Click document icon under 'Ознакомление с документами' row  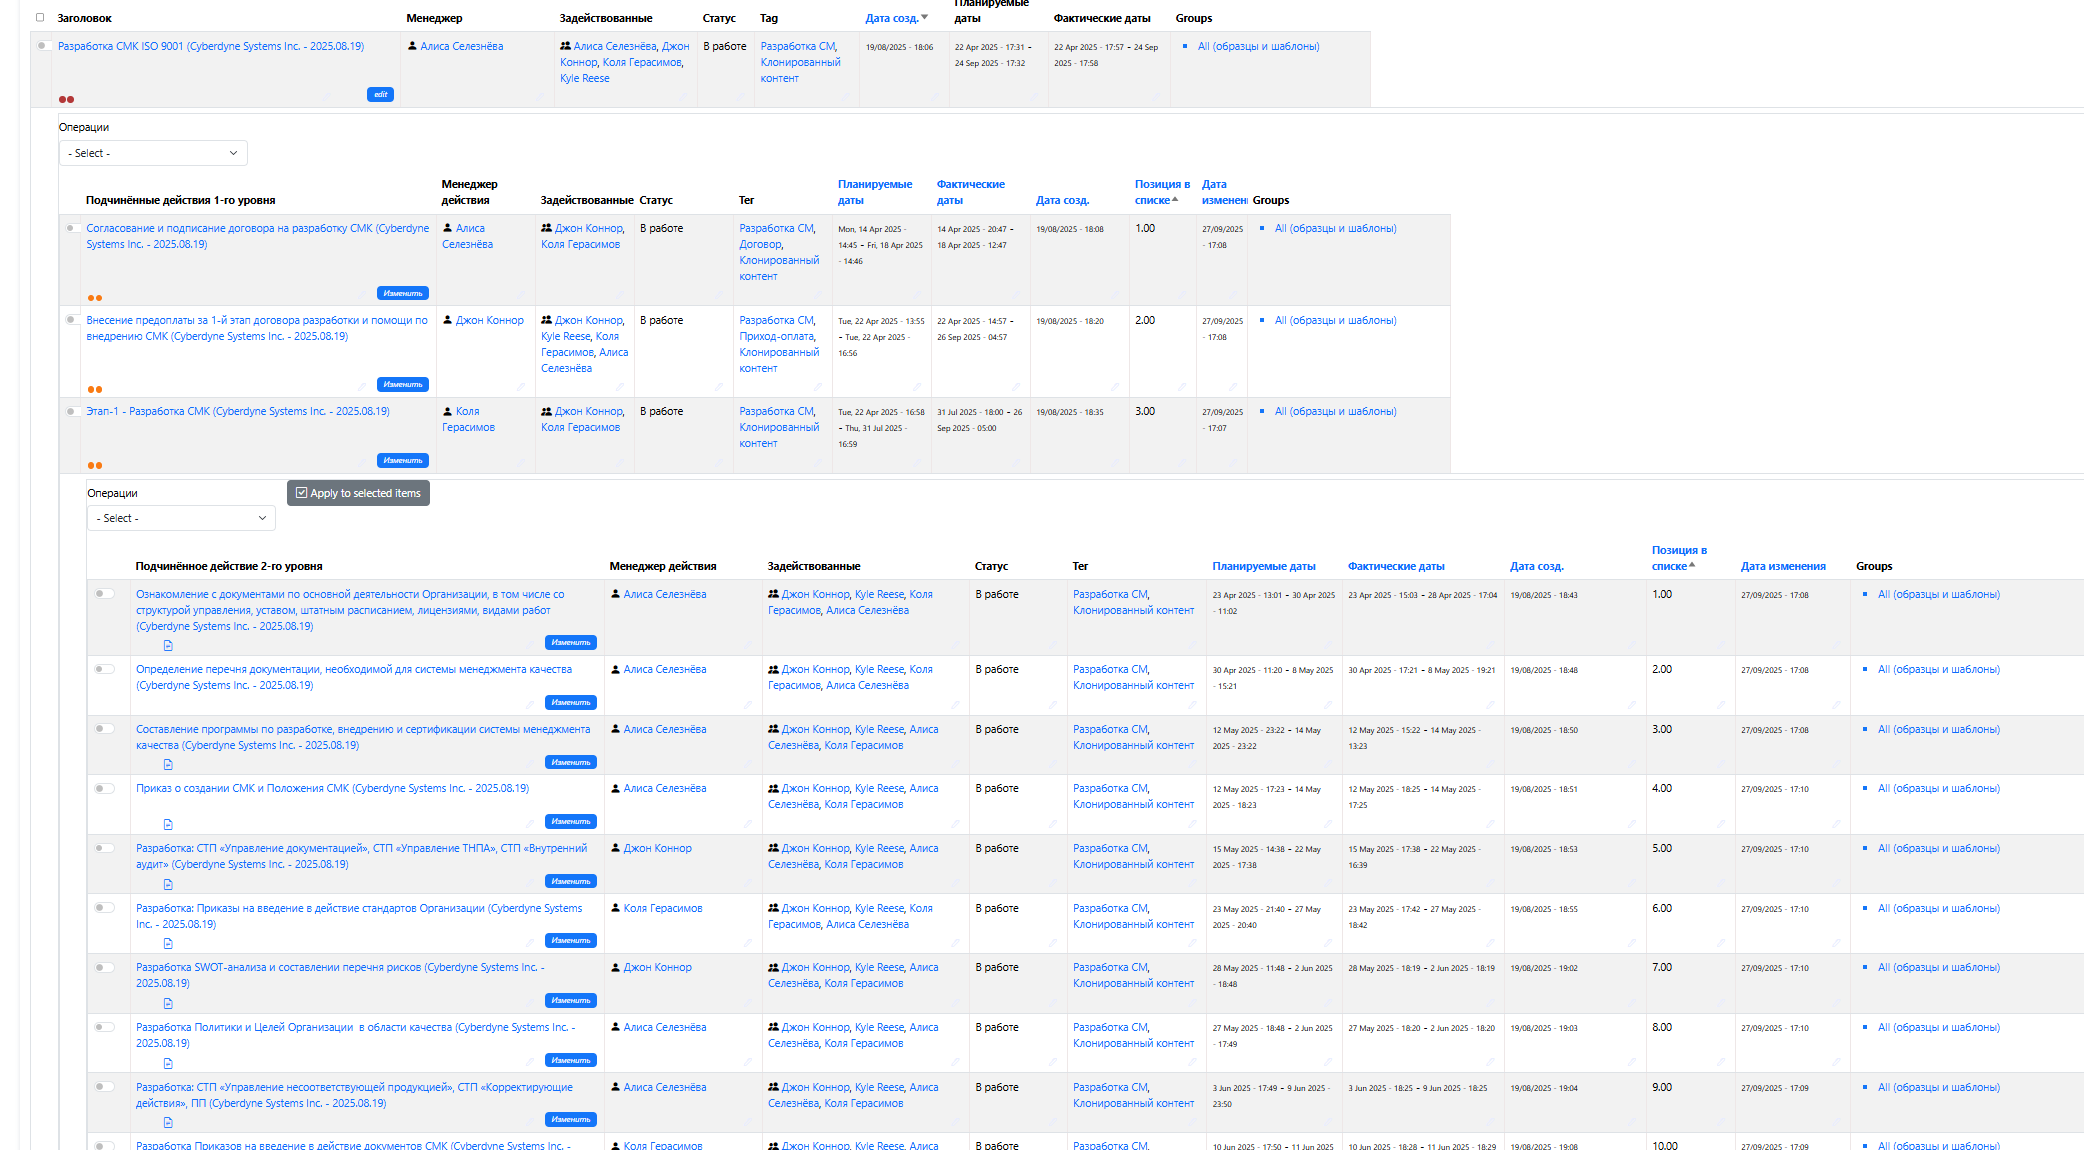click(x=168, y=646)
